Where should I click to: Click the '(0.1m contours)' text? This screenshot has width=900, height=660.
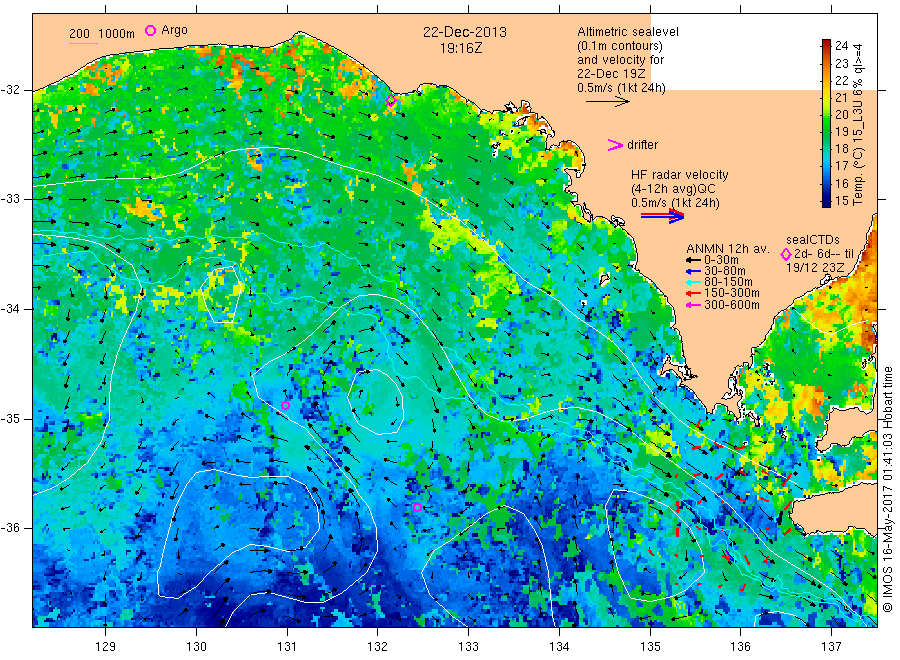pyautogui.click(x=620, y=46)
